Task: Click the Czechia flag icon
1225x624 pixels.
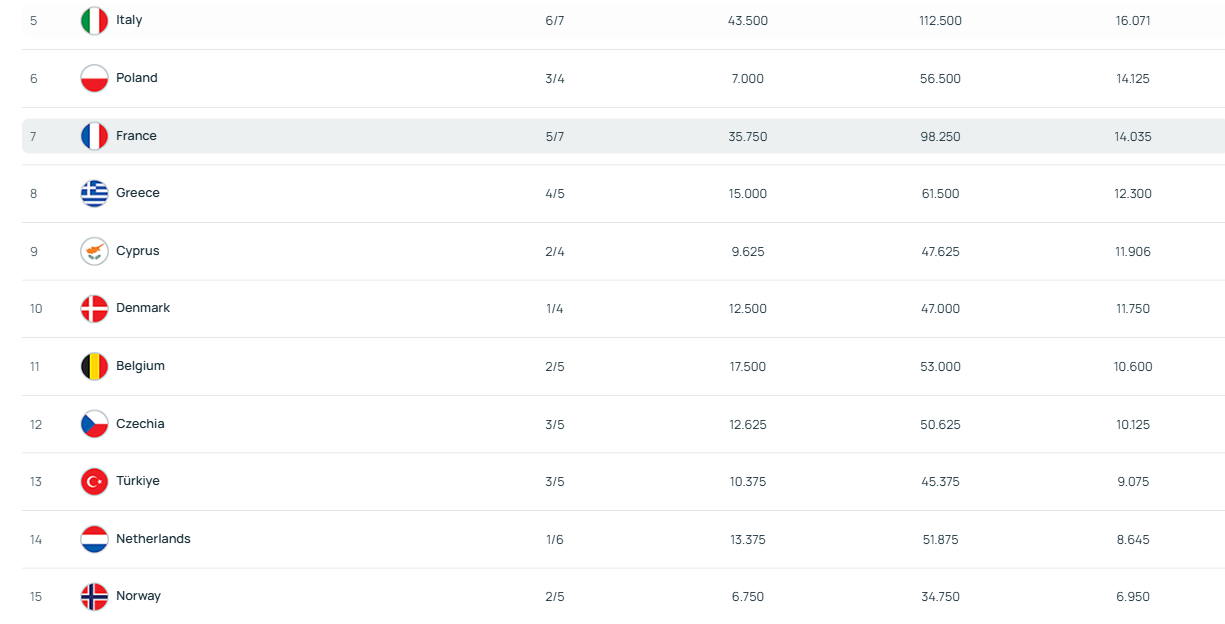Action: tap(94, 424)
